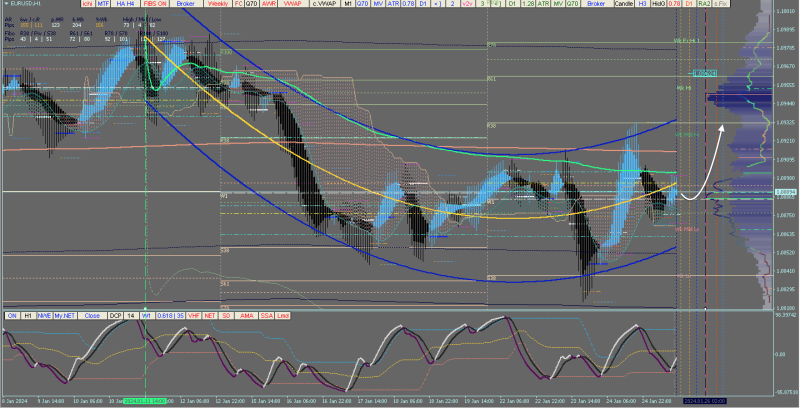
Task: Click the red D1 button
Action: 689,4
